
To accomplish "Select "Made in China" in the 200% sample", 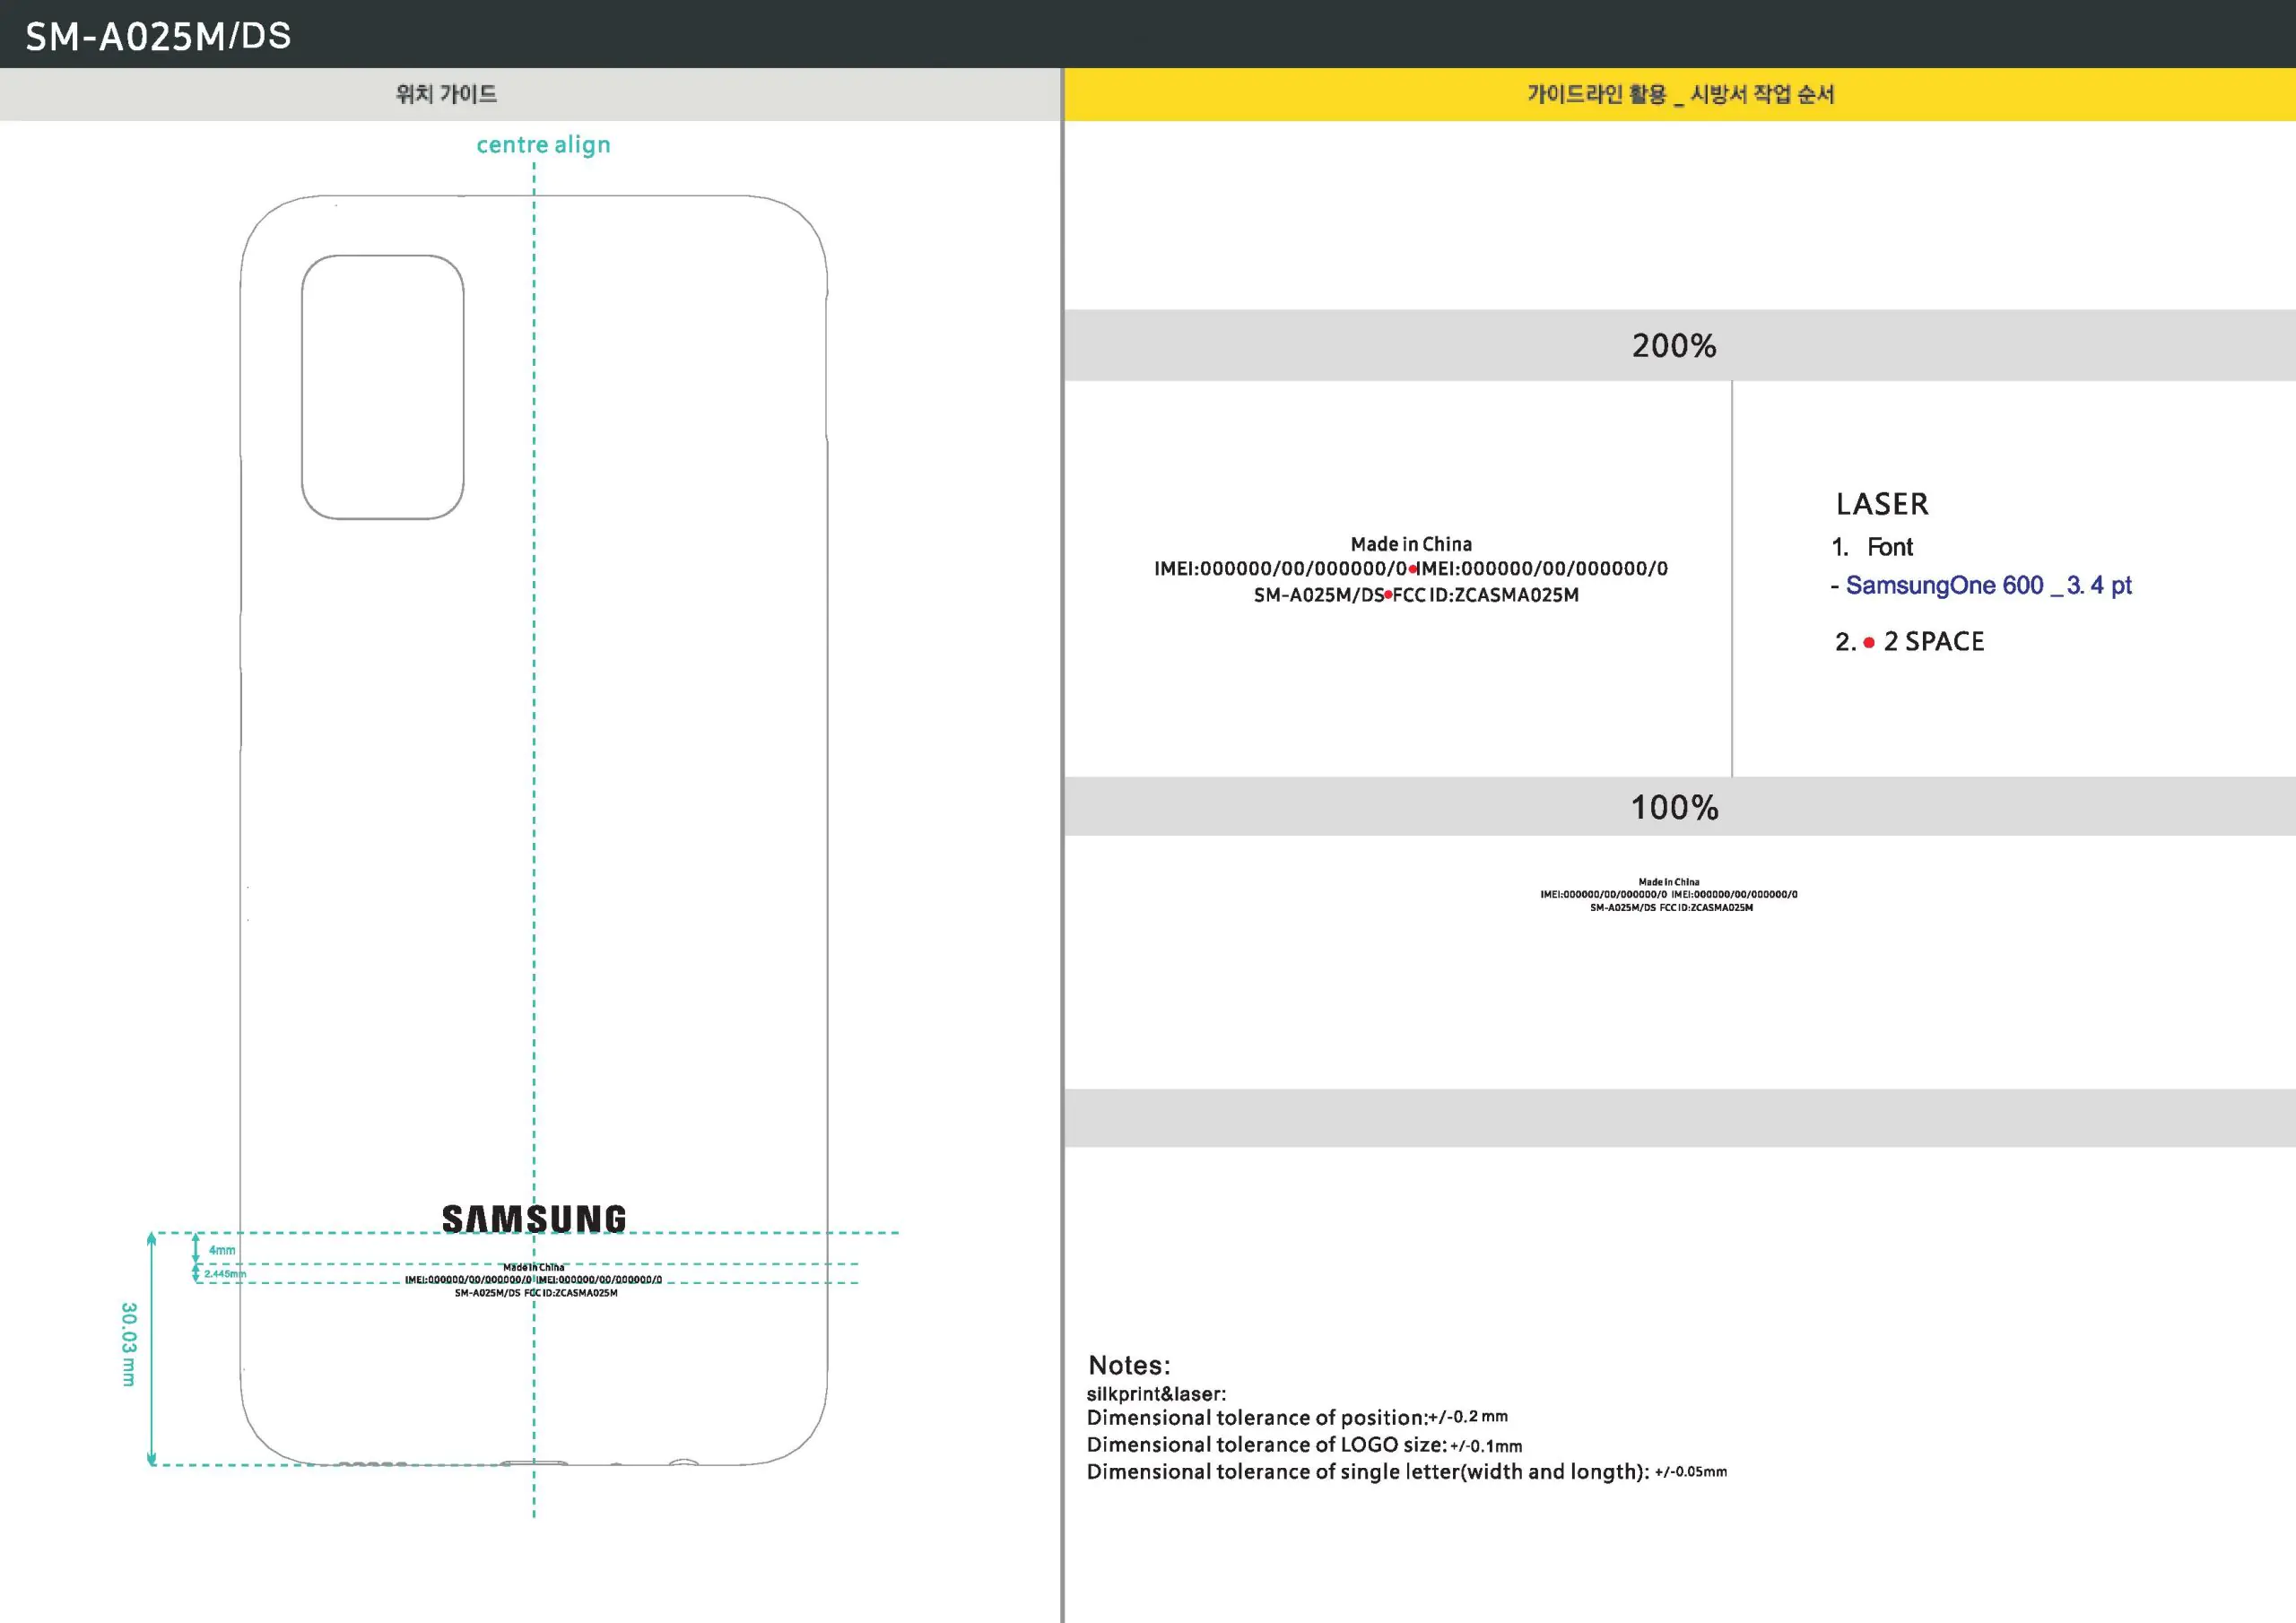I will (x=1411, y=544).
